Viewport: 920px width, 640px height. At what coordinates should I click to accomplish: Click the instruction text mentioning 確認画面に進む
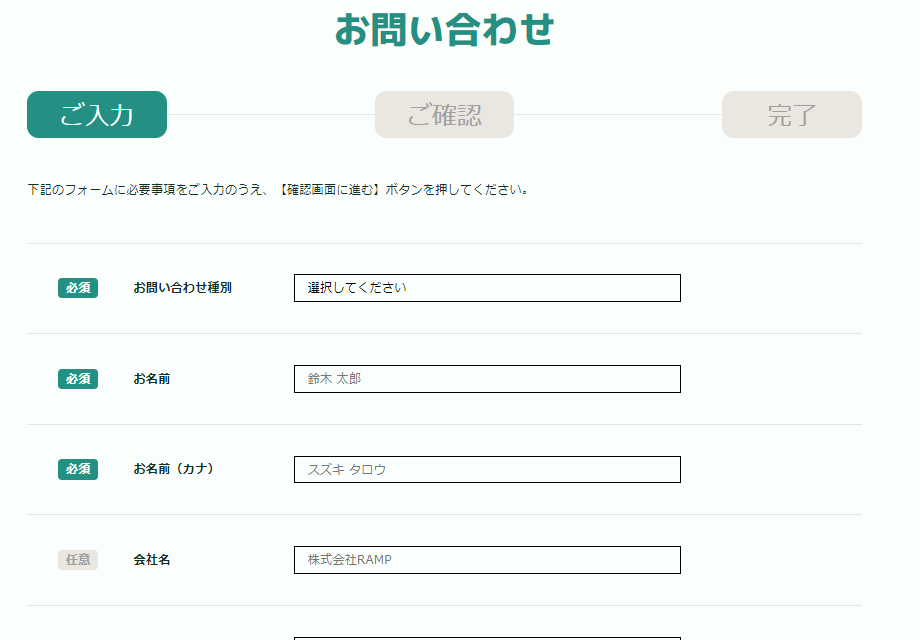click(x=278, y=189)
